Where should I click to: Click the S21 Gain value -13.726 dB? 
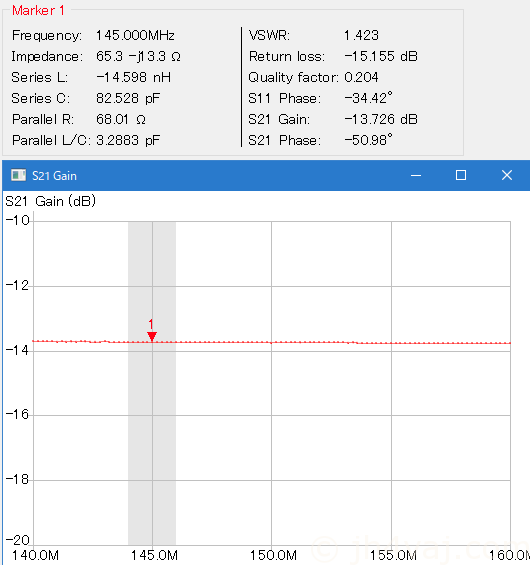pyautogui.click(x=381, y=119)
